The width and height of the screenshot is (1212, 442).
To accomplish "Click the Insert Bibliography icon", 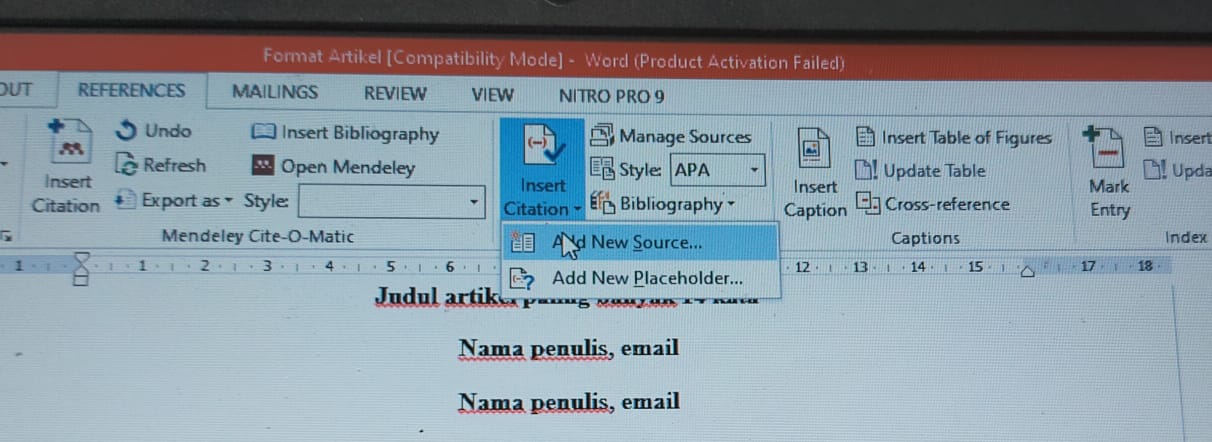I will pyautogui.click(x=264, y=133).
